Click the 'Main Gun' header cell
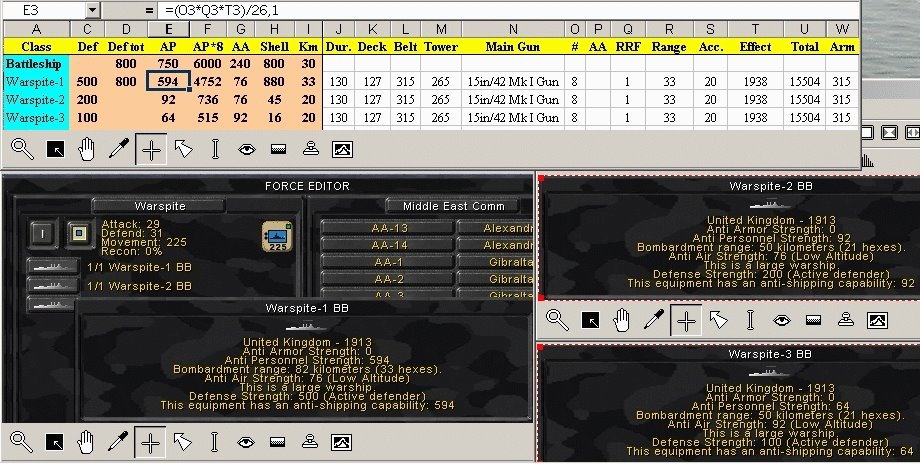 click(x=513, y=46)
